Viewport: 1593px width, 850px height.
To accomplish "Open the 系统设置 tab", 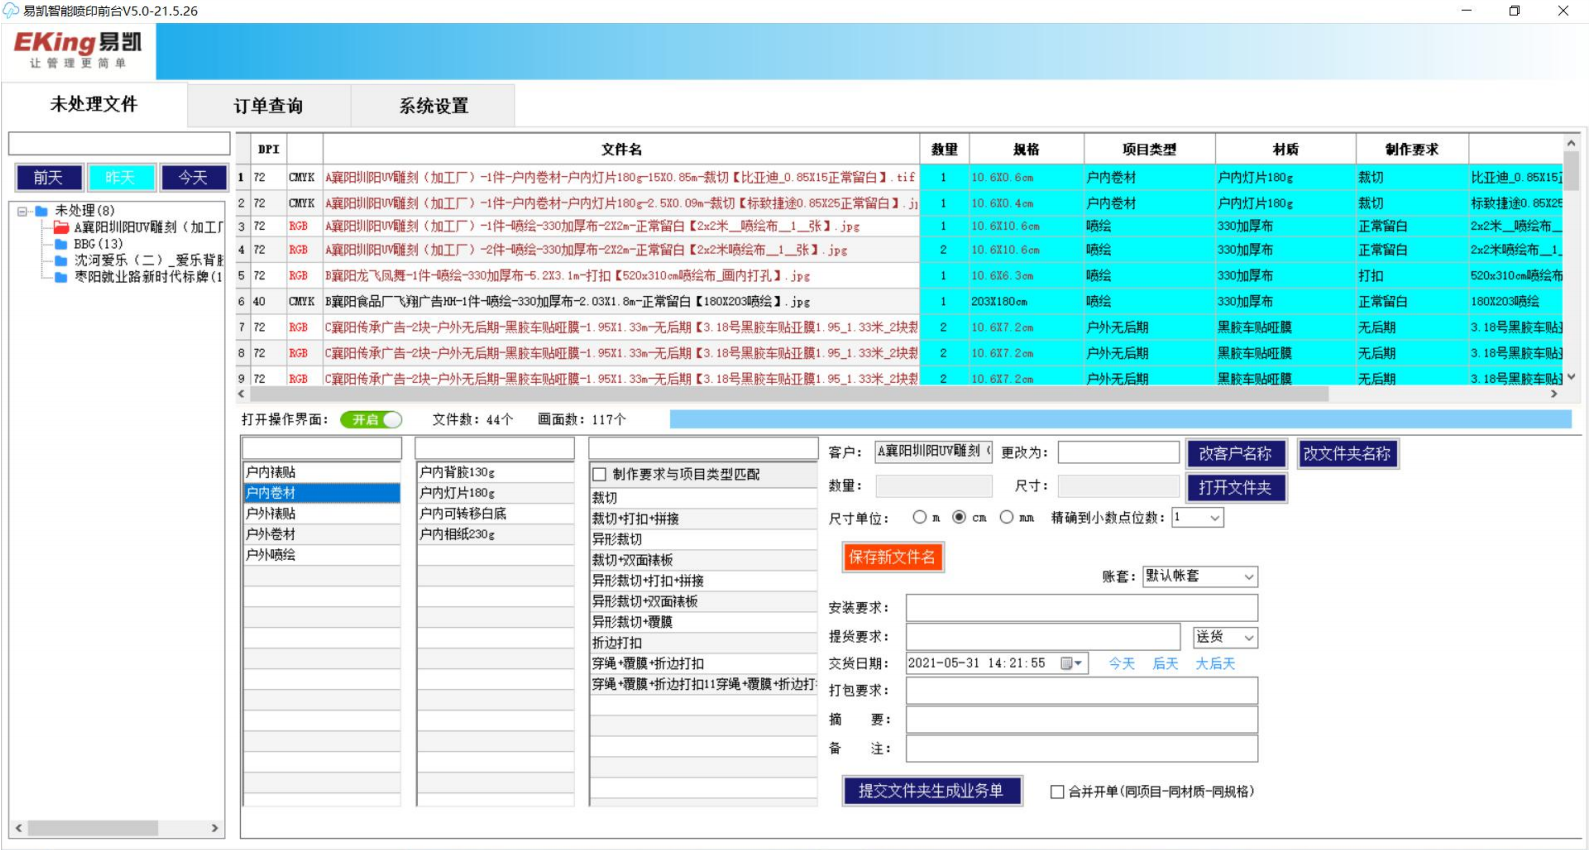I will click(x=433, y=106).
